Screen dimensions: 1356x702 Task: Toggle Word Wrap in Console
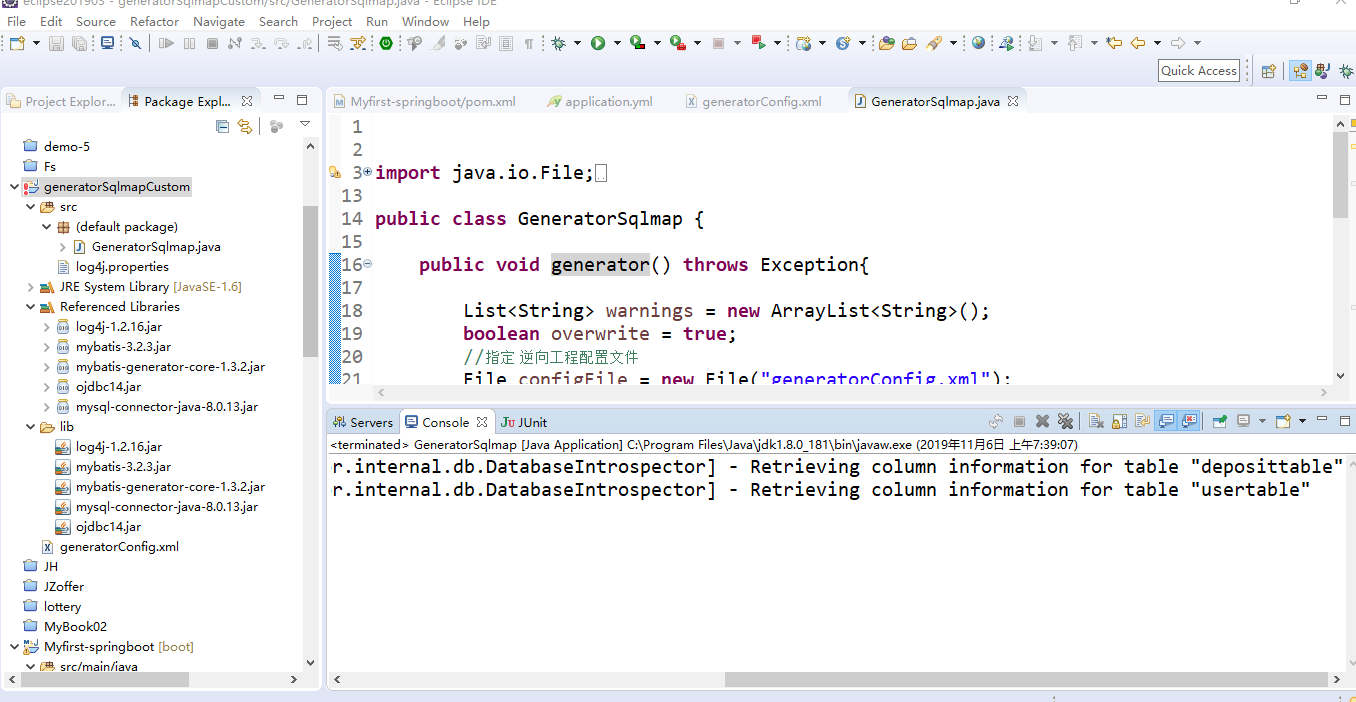pyautogui.click(x=1142, y=422)
